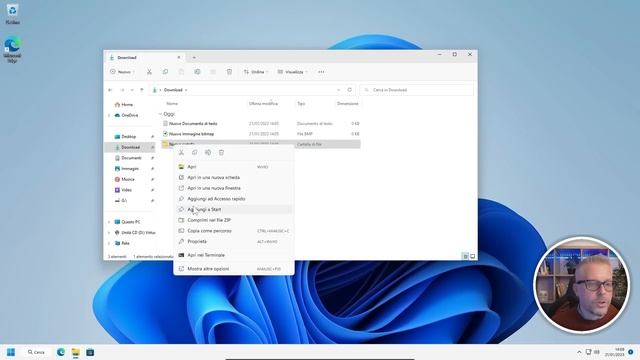Image resolution: width=640 pixels, height=360 pixels.
Task: Go up one folder level with Up arrow
Action: click(x=142, y=90)
